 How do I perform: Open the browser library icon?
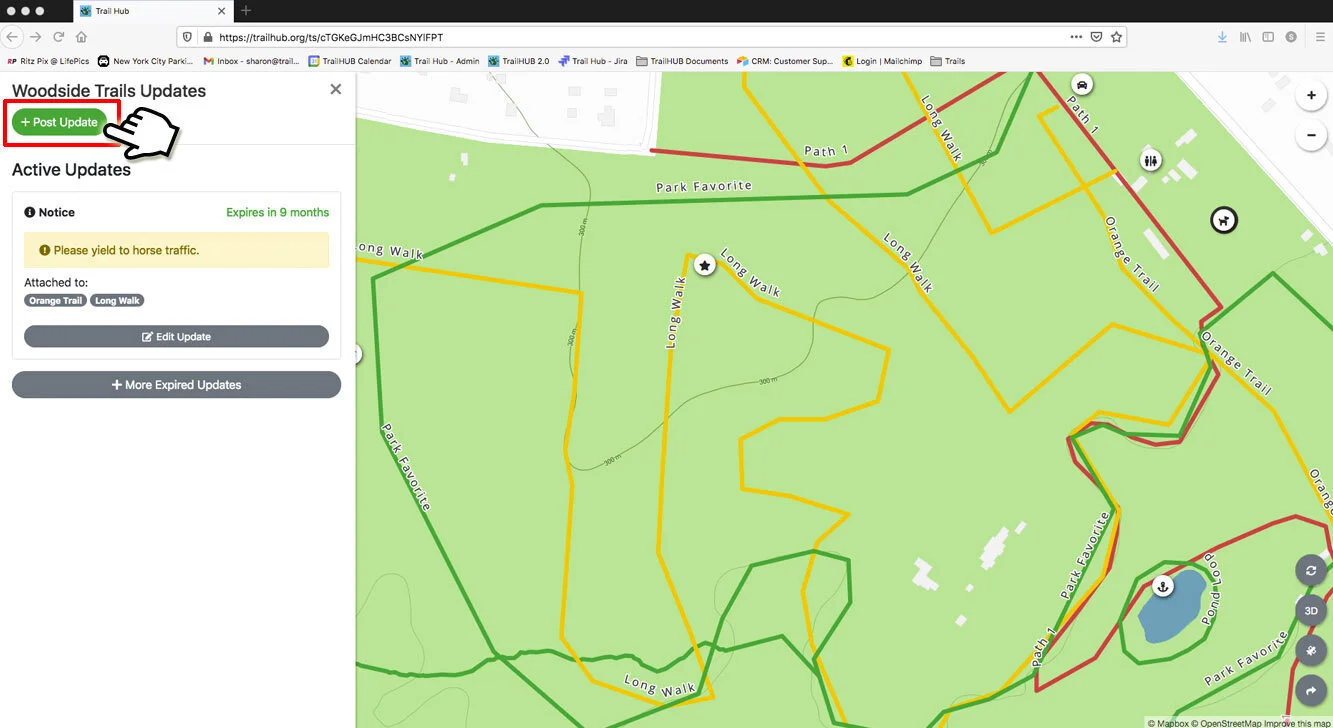pyautogui.click(x=1245, y=37)
